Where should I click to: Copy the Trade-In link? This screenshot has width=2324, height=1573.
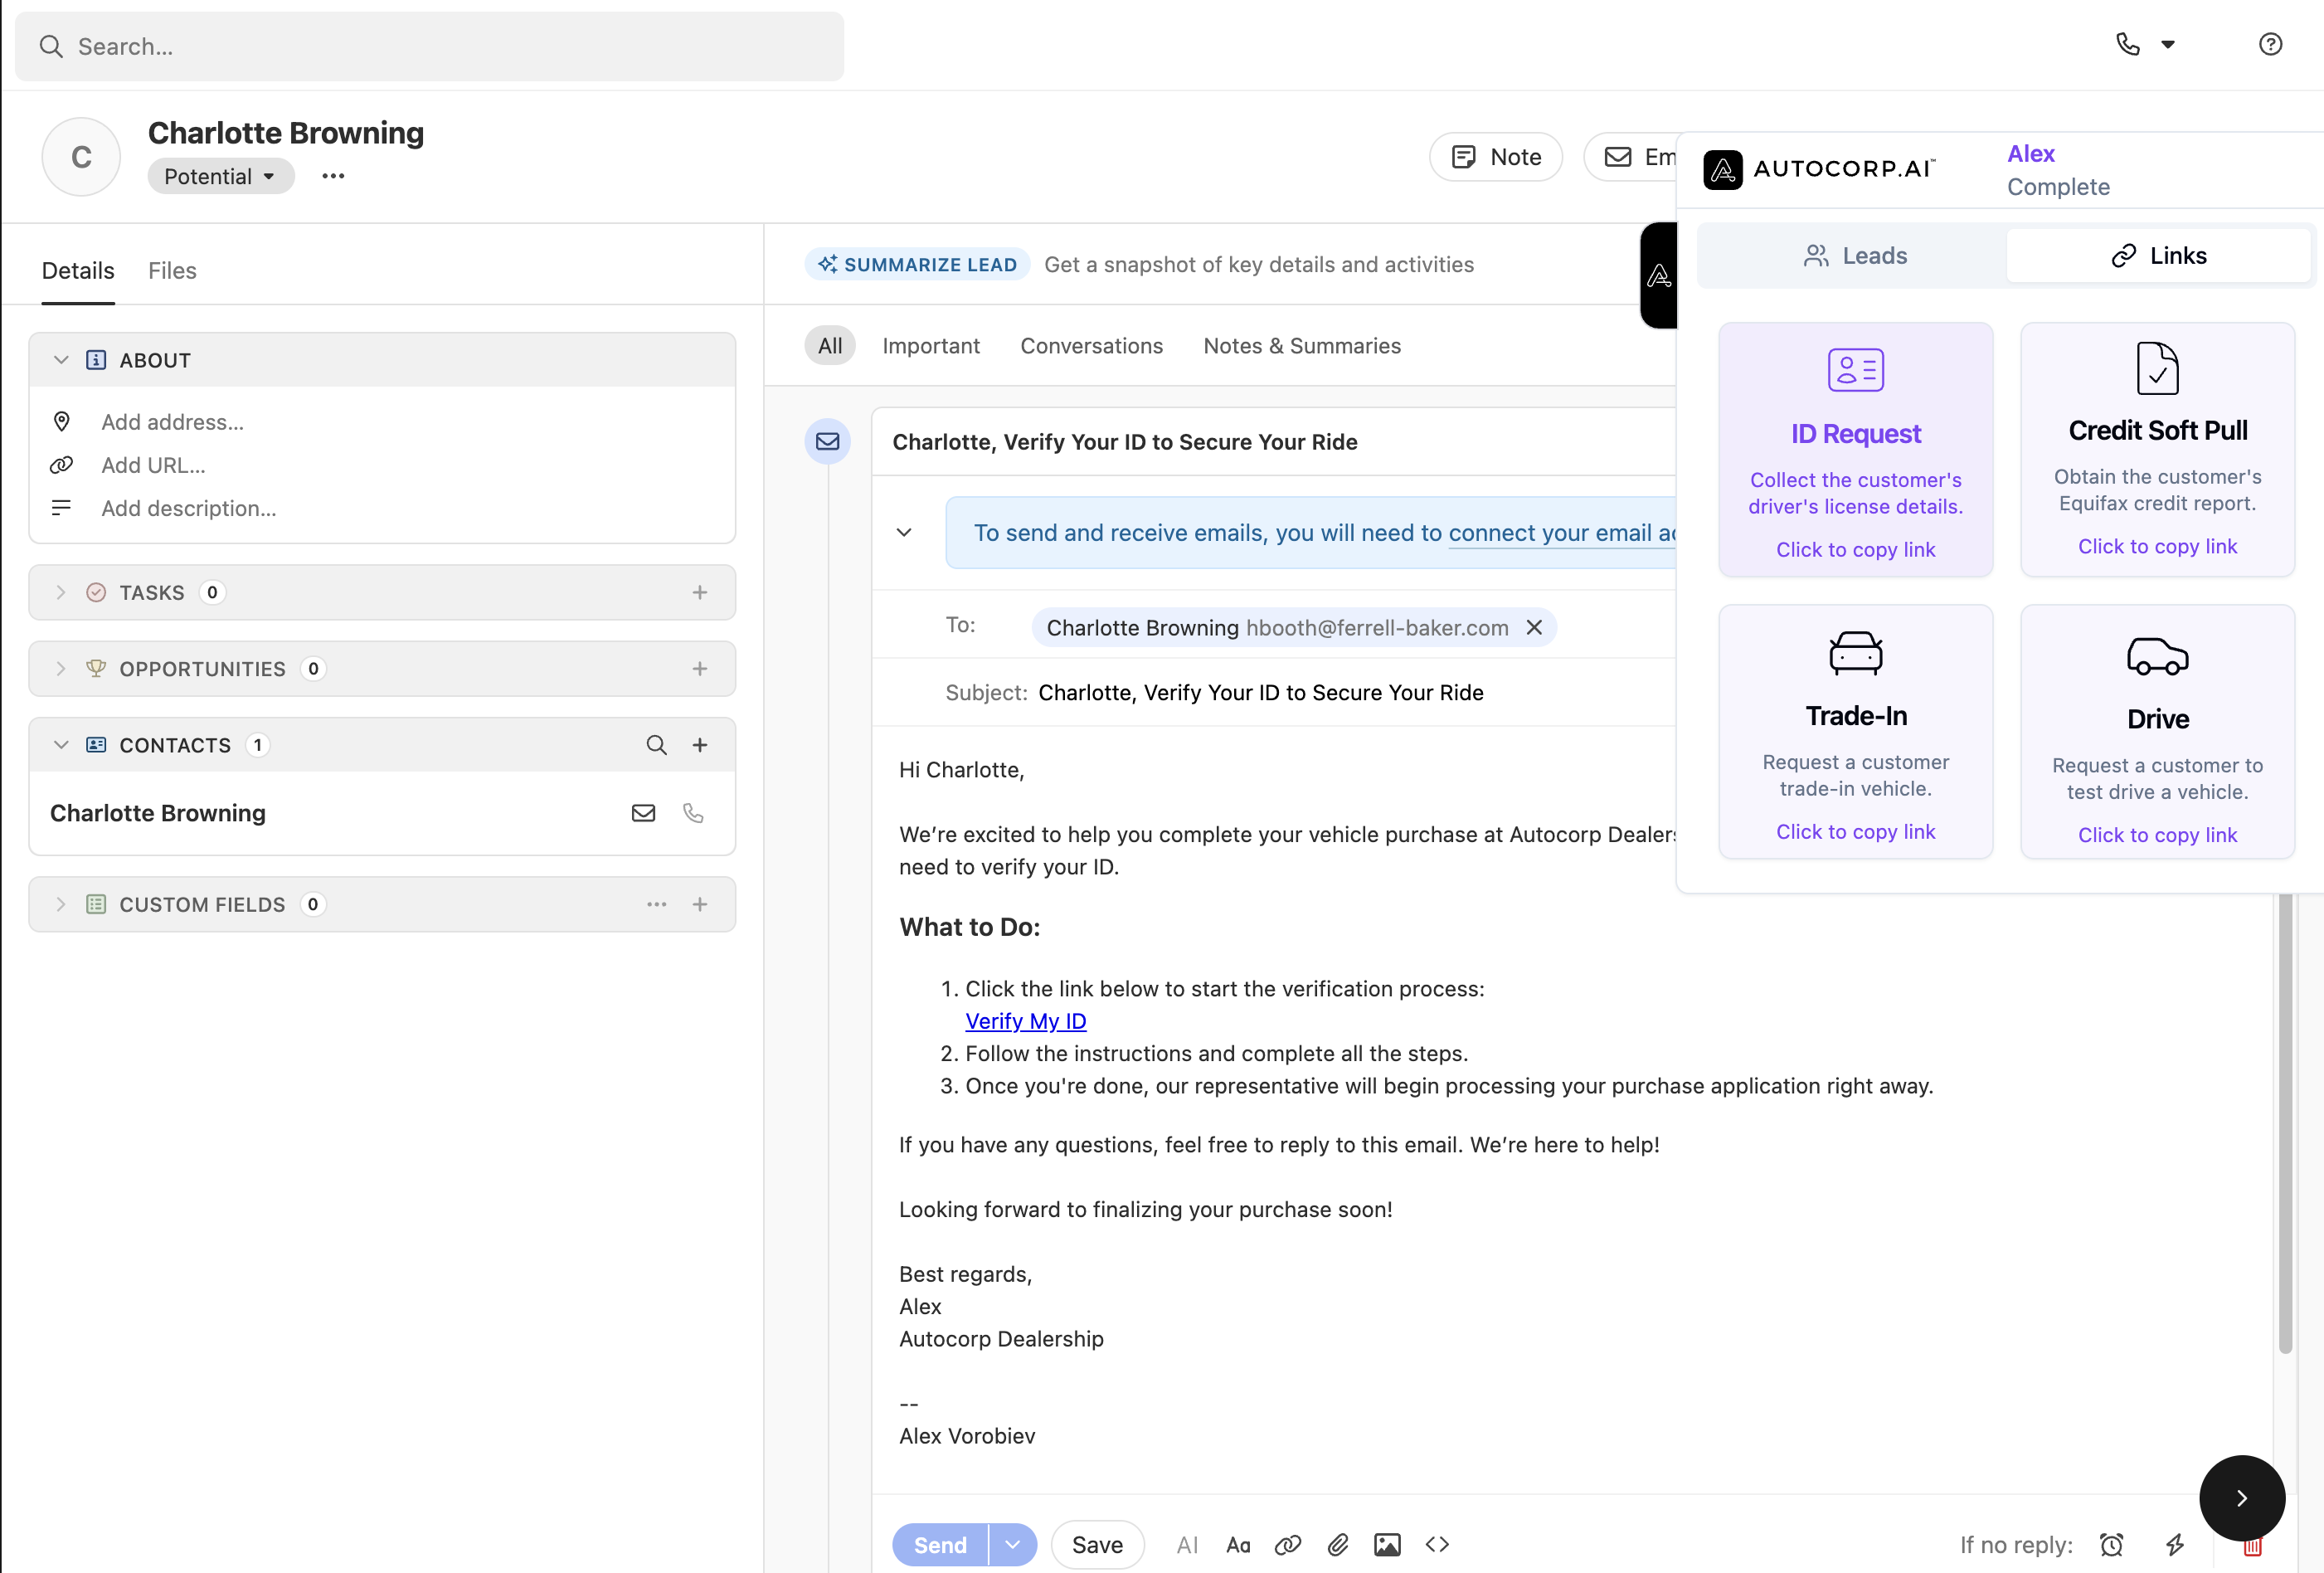point(1855,831)
